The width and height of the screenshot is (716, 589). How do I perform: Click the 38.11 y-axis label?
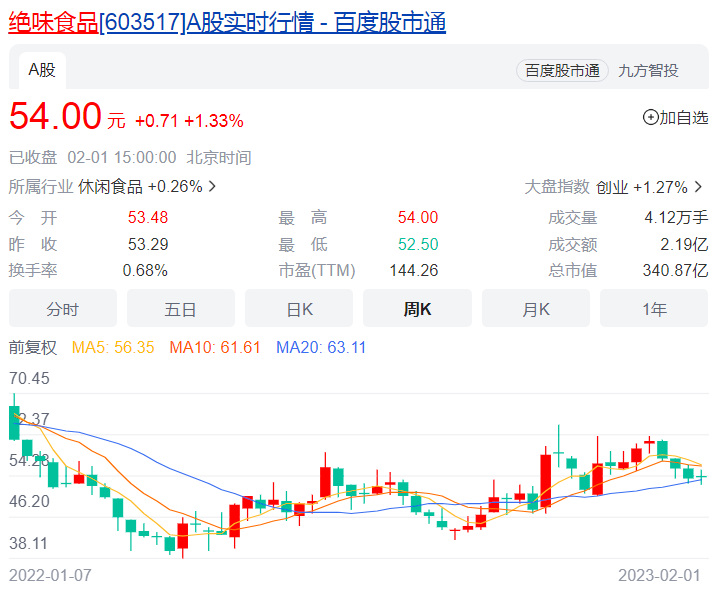[28, 543]
